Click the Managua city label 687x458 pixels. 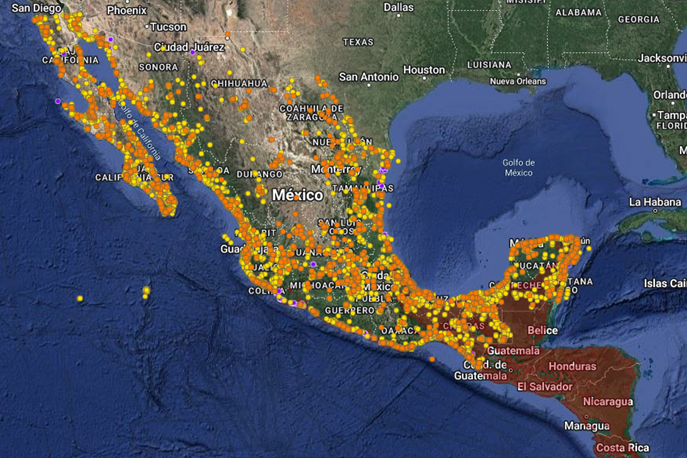point(587,426)
